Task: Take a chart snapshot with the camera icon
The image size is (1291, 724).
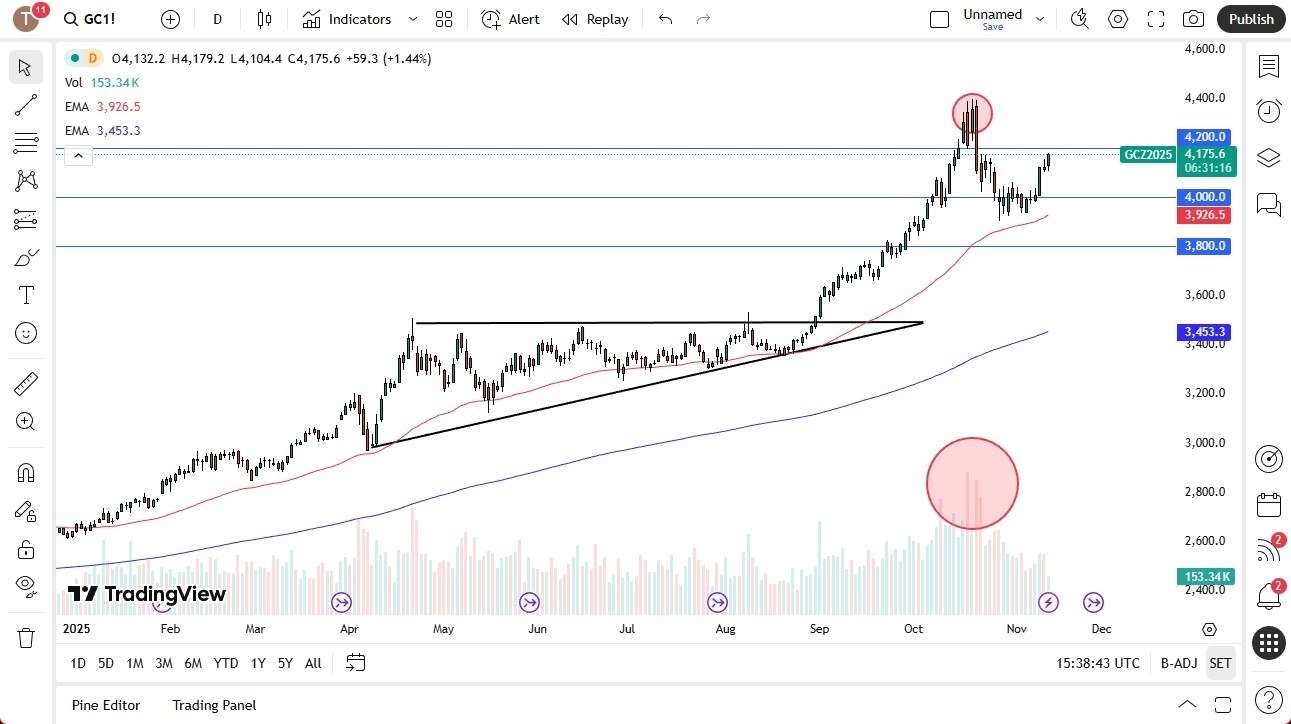Action: pyautogui.click(x=1194, y=19)
